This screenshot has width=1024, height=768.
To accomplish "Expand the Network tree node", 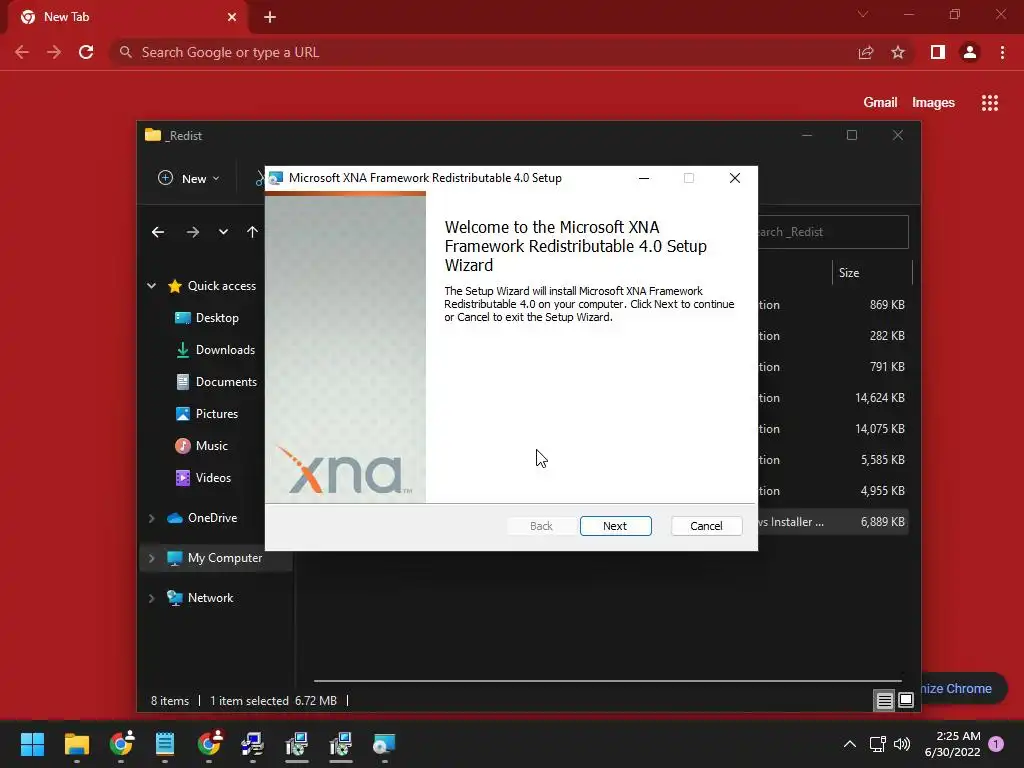I will coord(152,598).
